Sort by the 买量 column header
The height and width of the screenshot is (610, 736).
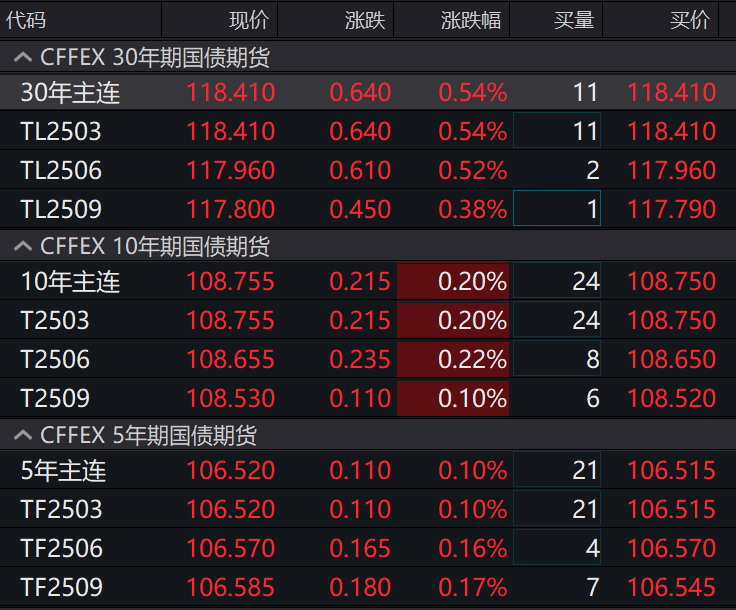(573, 19)
